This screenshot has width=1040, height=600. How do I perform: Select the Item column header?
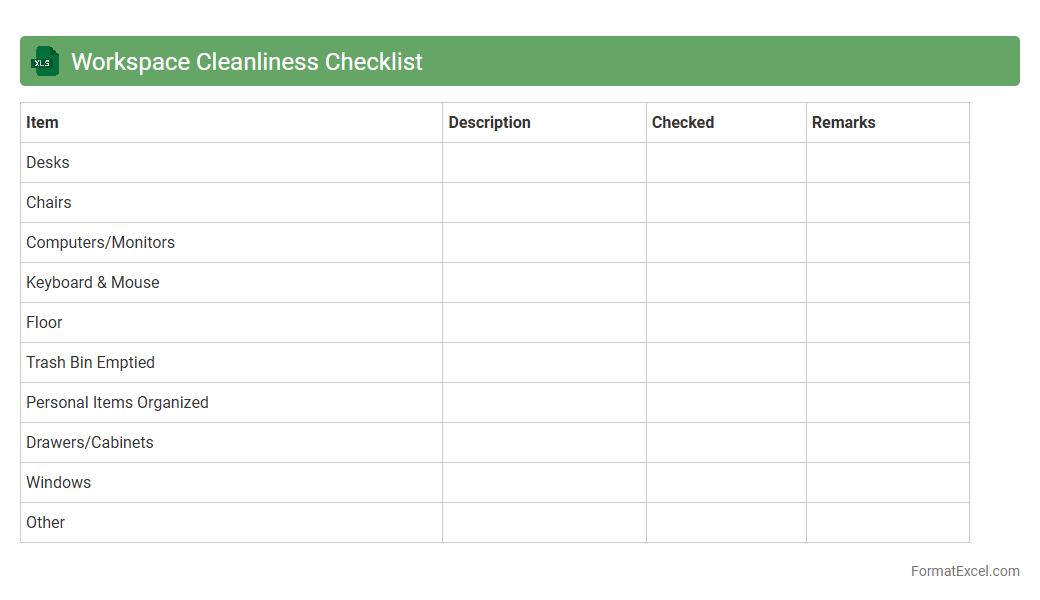tap(43, 123)
